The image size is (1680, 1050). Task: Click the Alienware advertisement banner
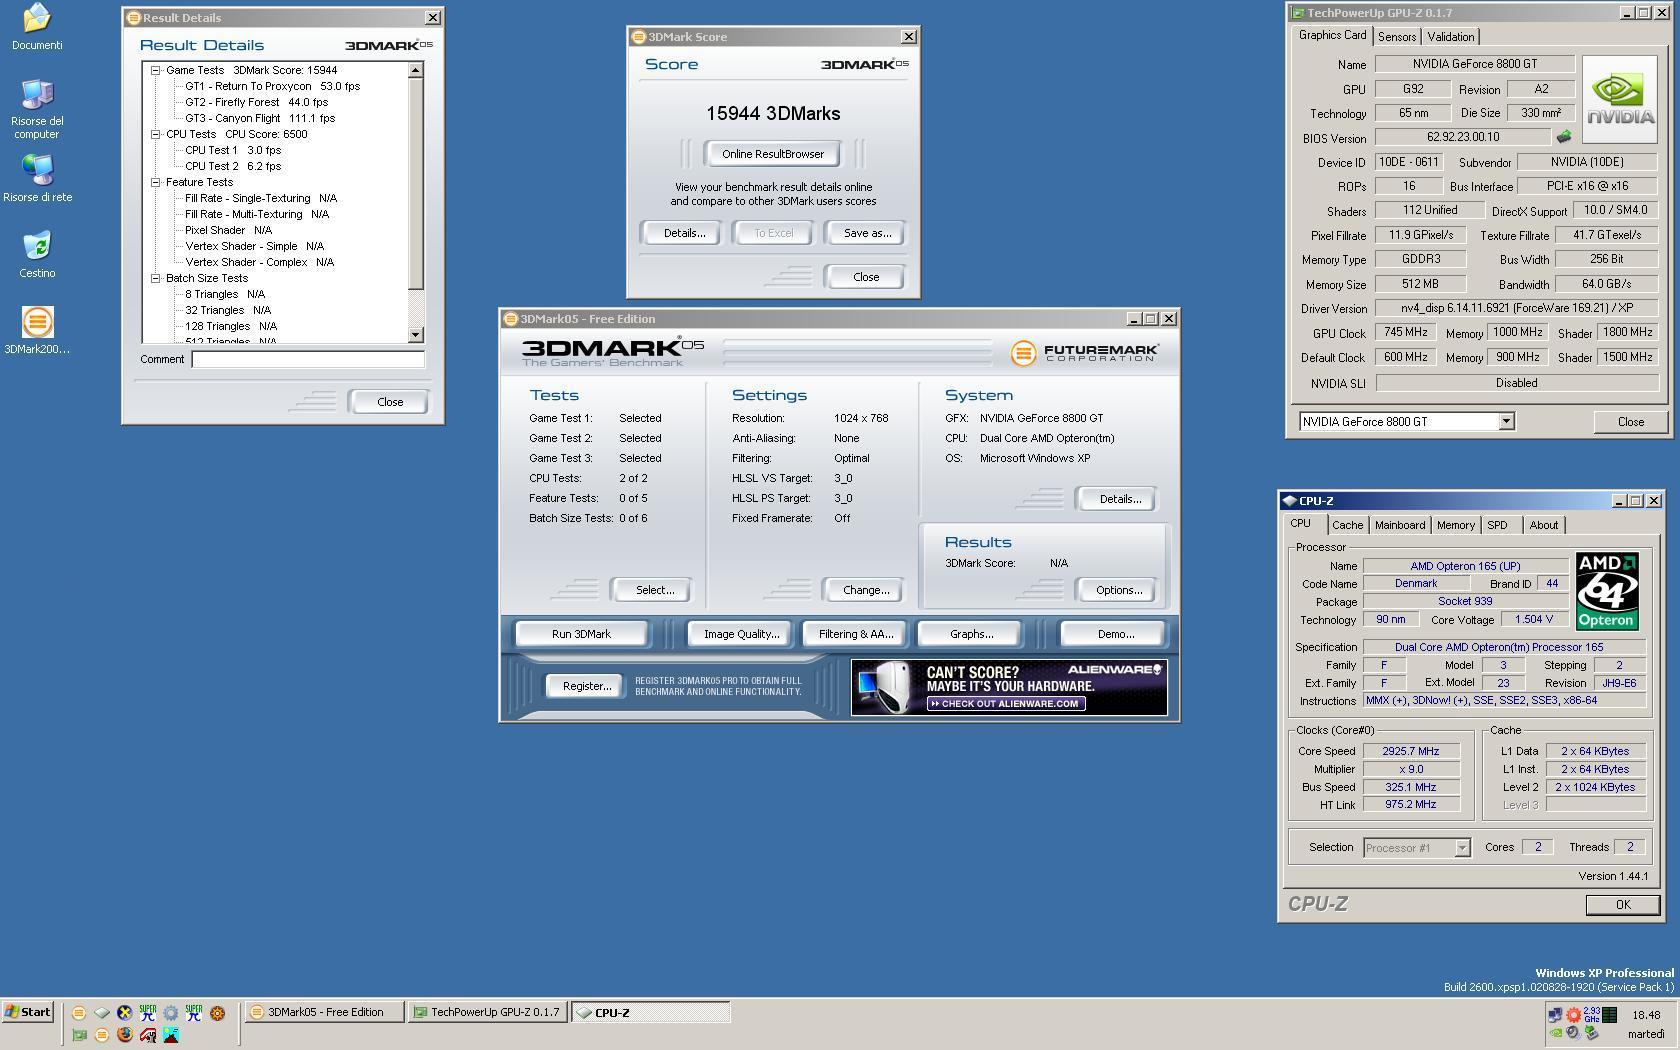(1009, 687)
